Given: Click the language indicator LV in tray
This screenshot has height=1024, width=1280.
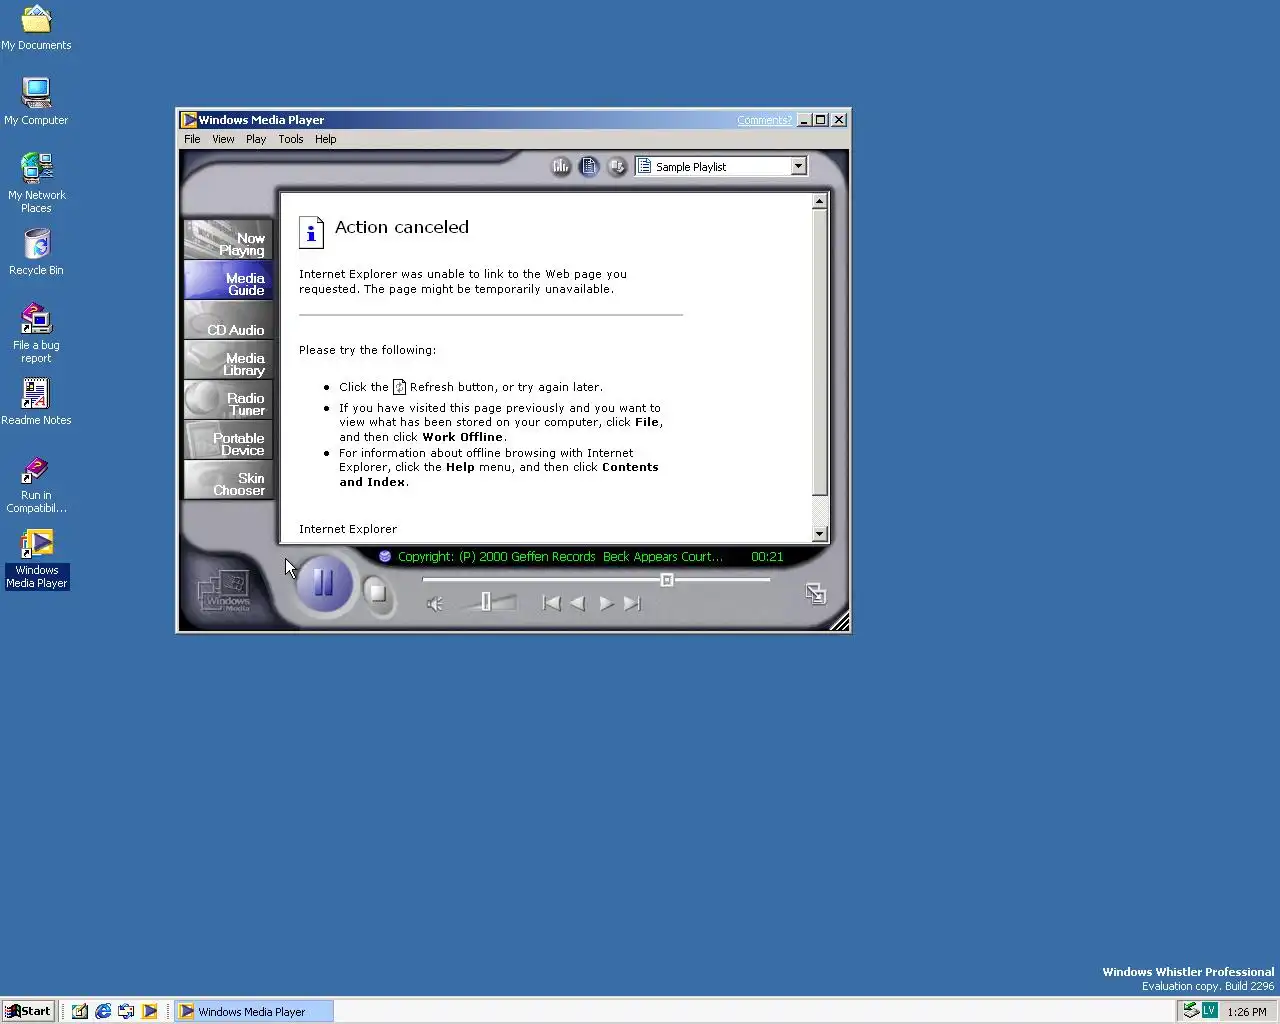Looking at the screenshot, I should click(1209, 1011).
